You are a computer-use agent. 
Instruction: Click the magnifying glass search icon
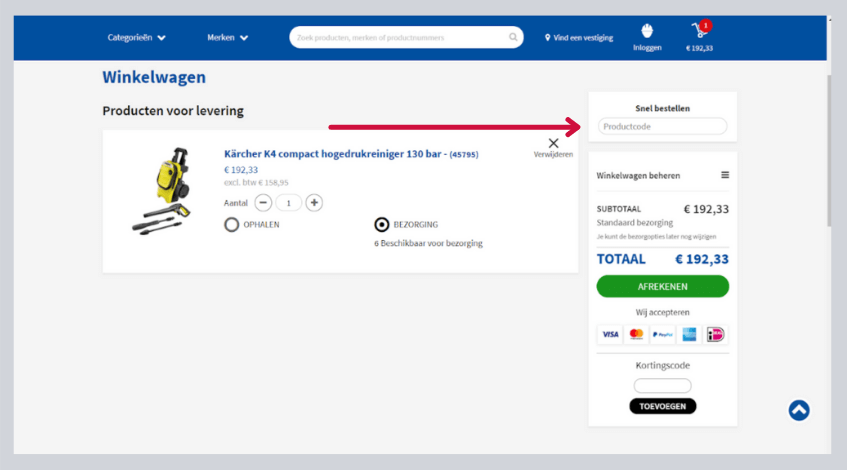(513, 37)
